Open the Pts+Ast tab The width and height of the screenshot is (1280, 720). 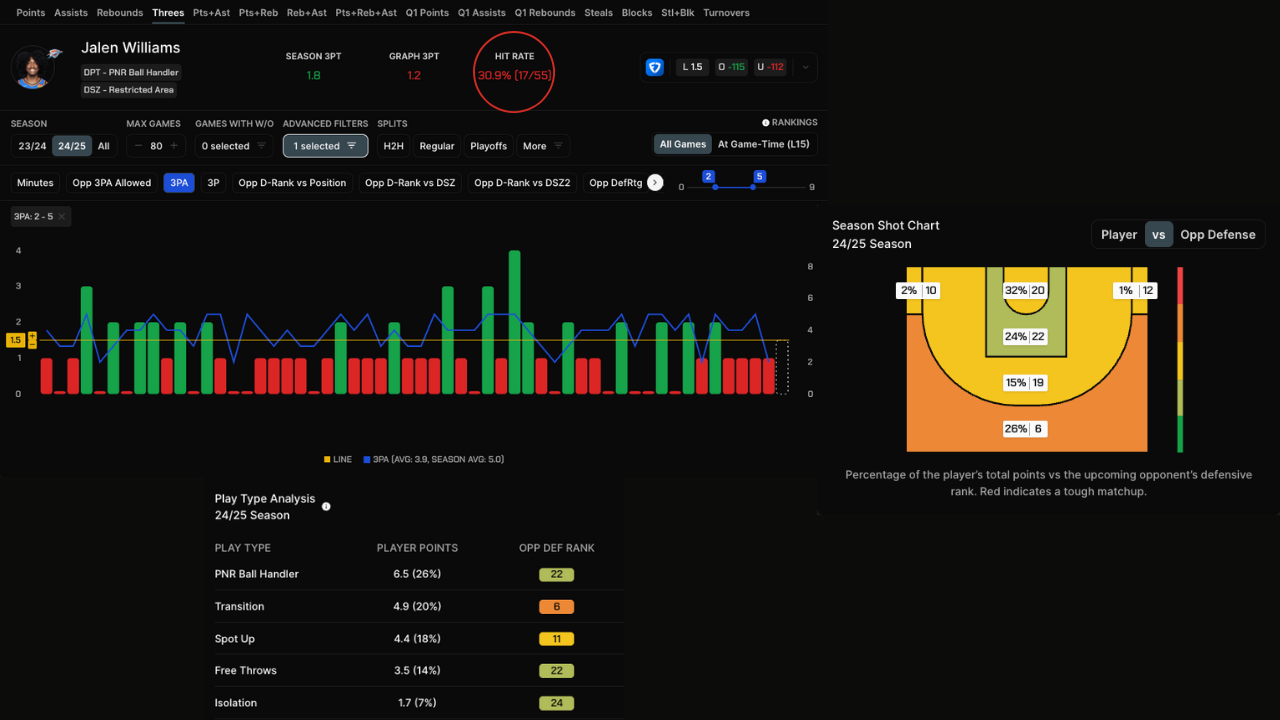click(x=211, y=13)
